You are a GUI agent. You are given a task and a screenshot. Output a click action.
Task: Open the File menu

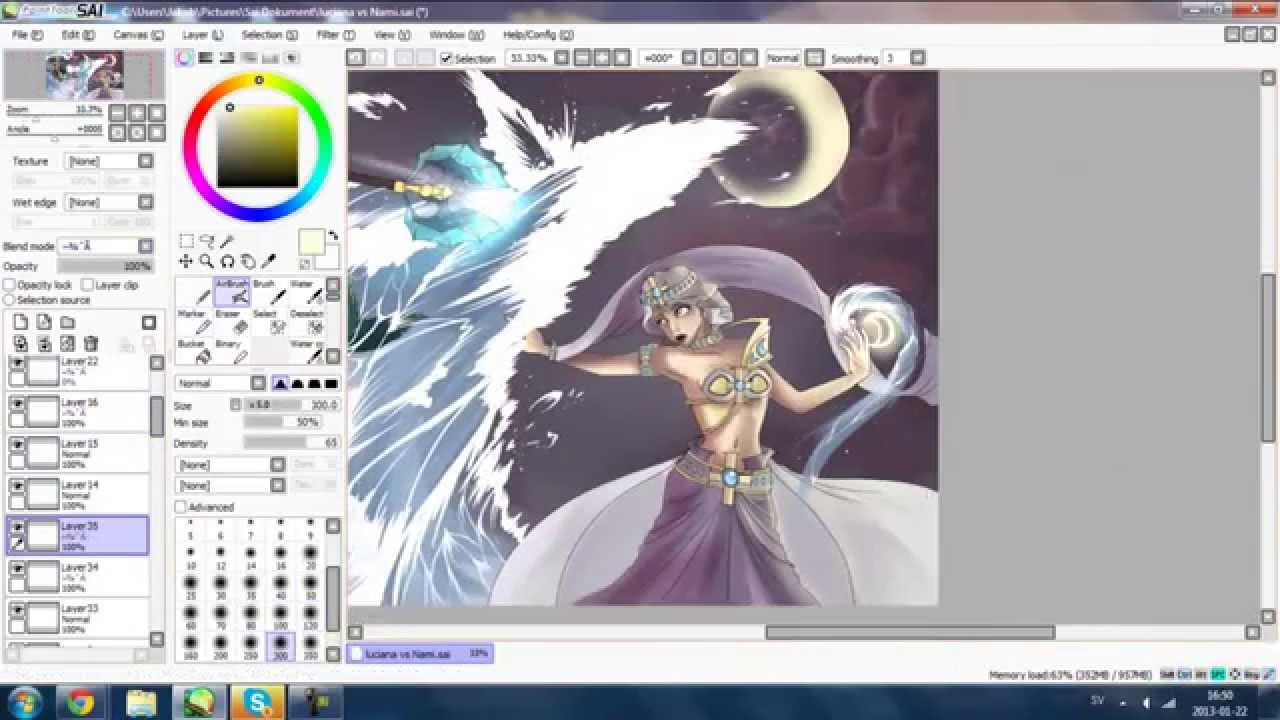click(27, 34)
